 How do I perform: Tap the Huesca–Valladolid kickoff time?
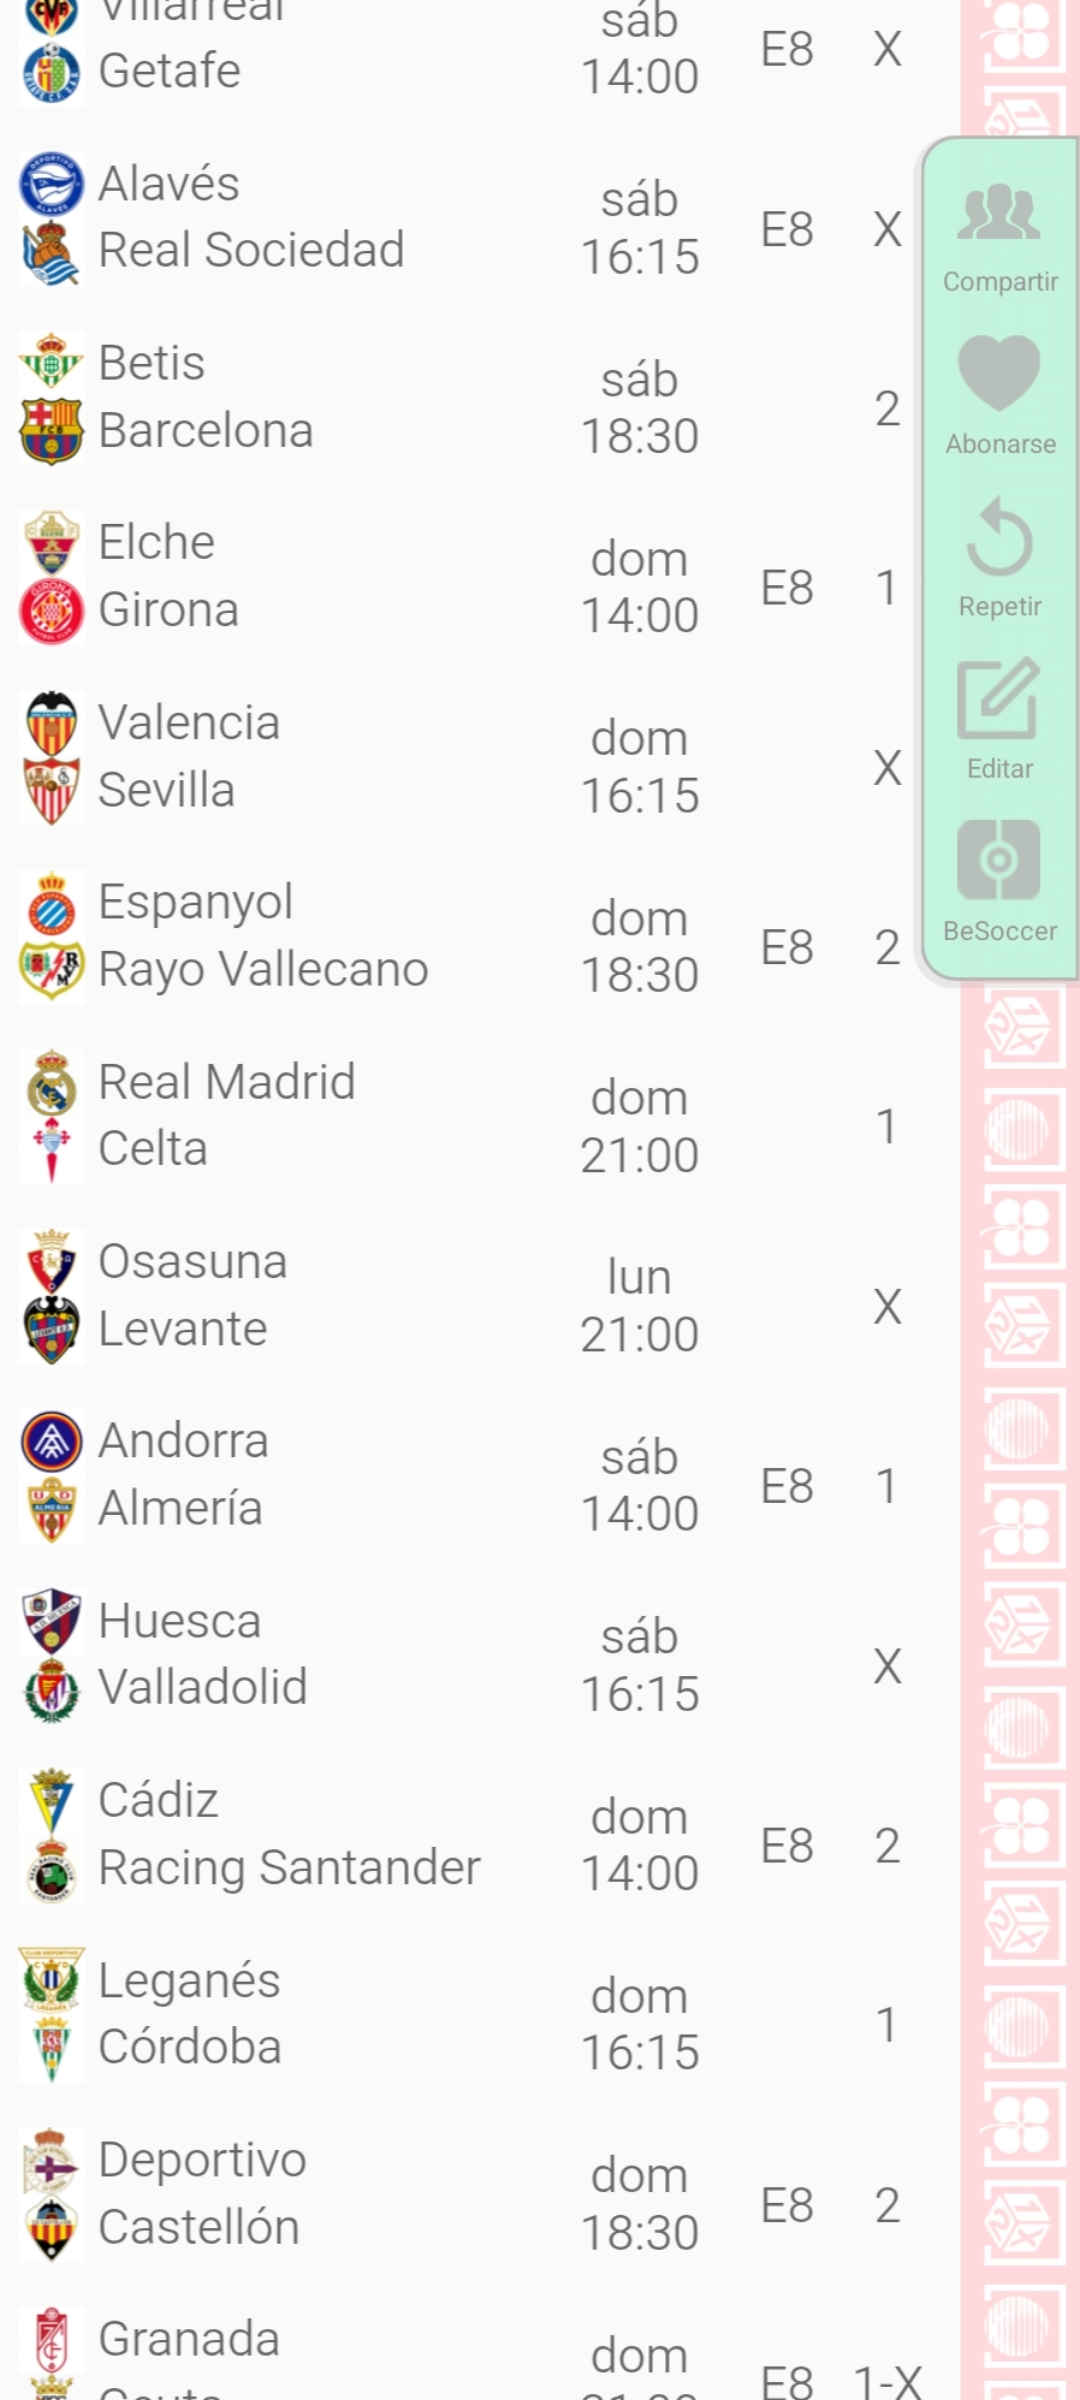coord(640,1666)
